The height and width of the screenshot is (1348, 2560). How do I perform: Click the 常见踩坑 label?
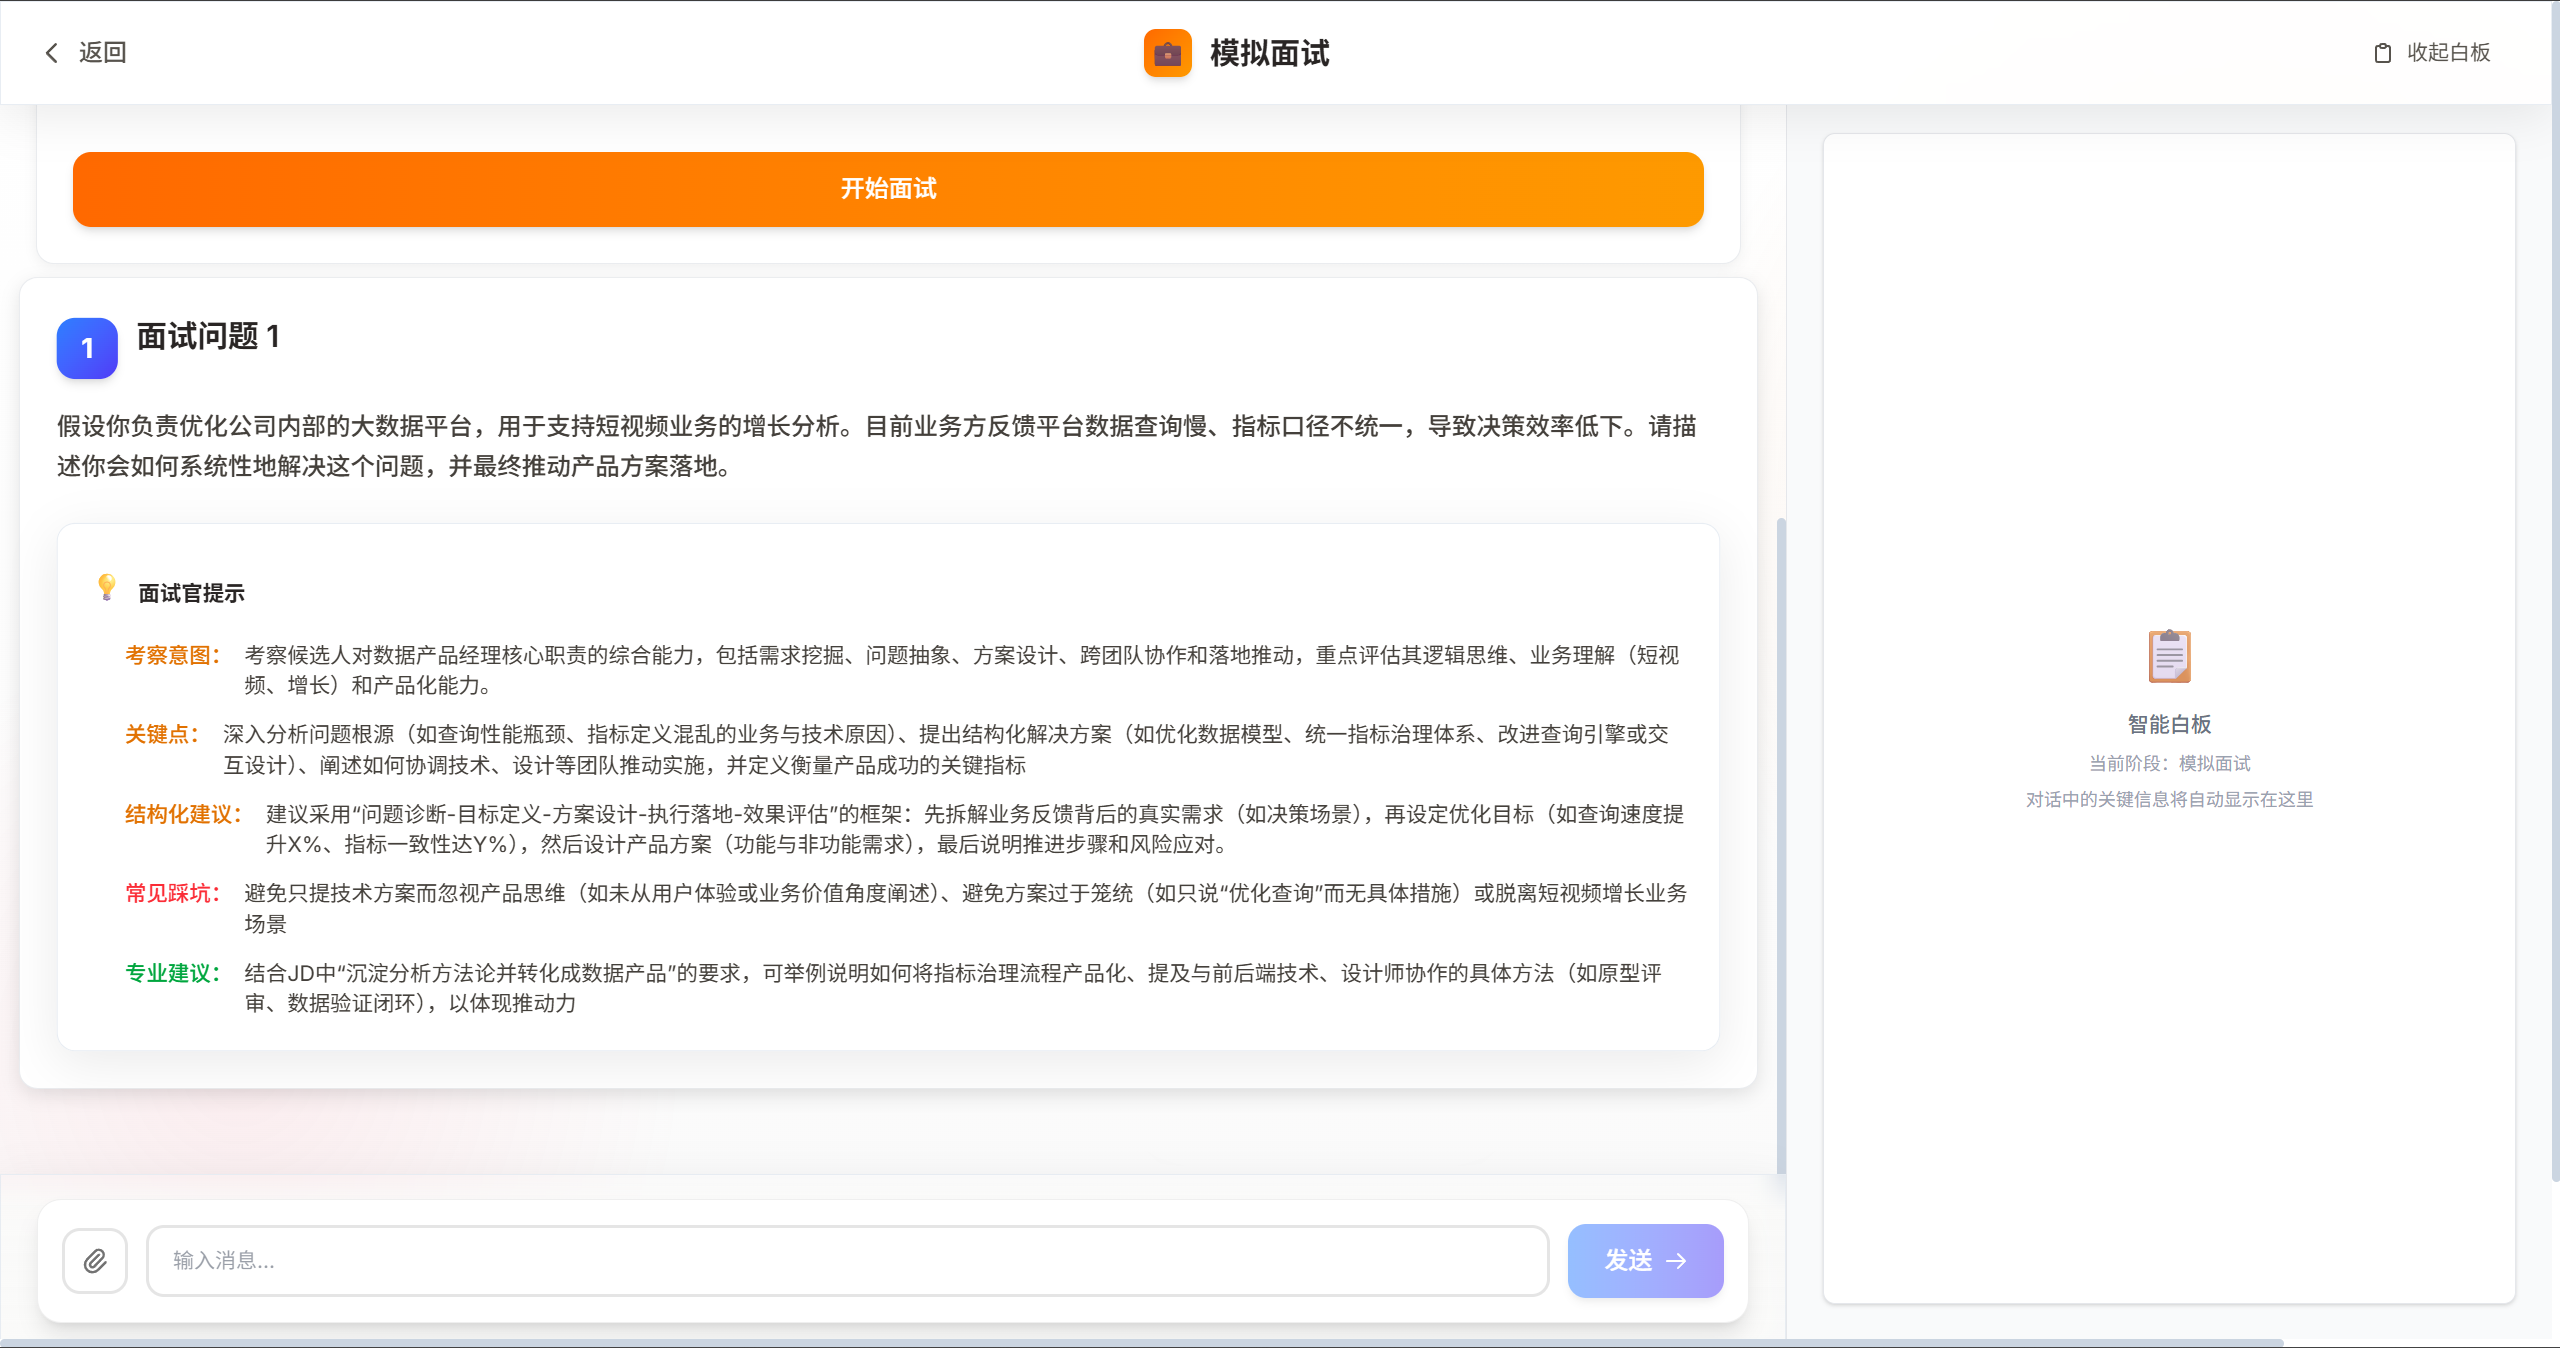172,894
